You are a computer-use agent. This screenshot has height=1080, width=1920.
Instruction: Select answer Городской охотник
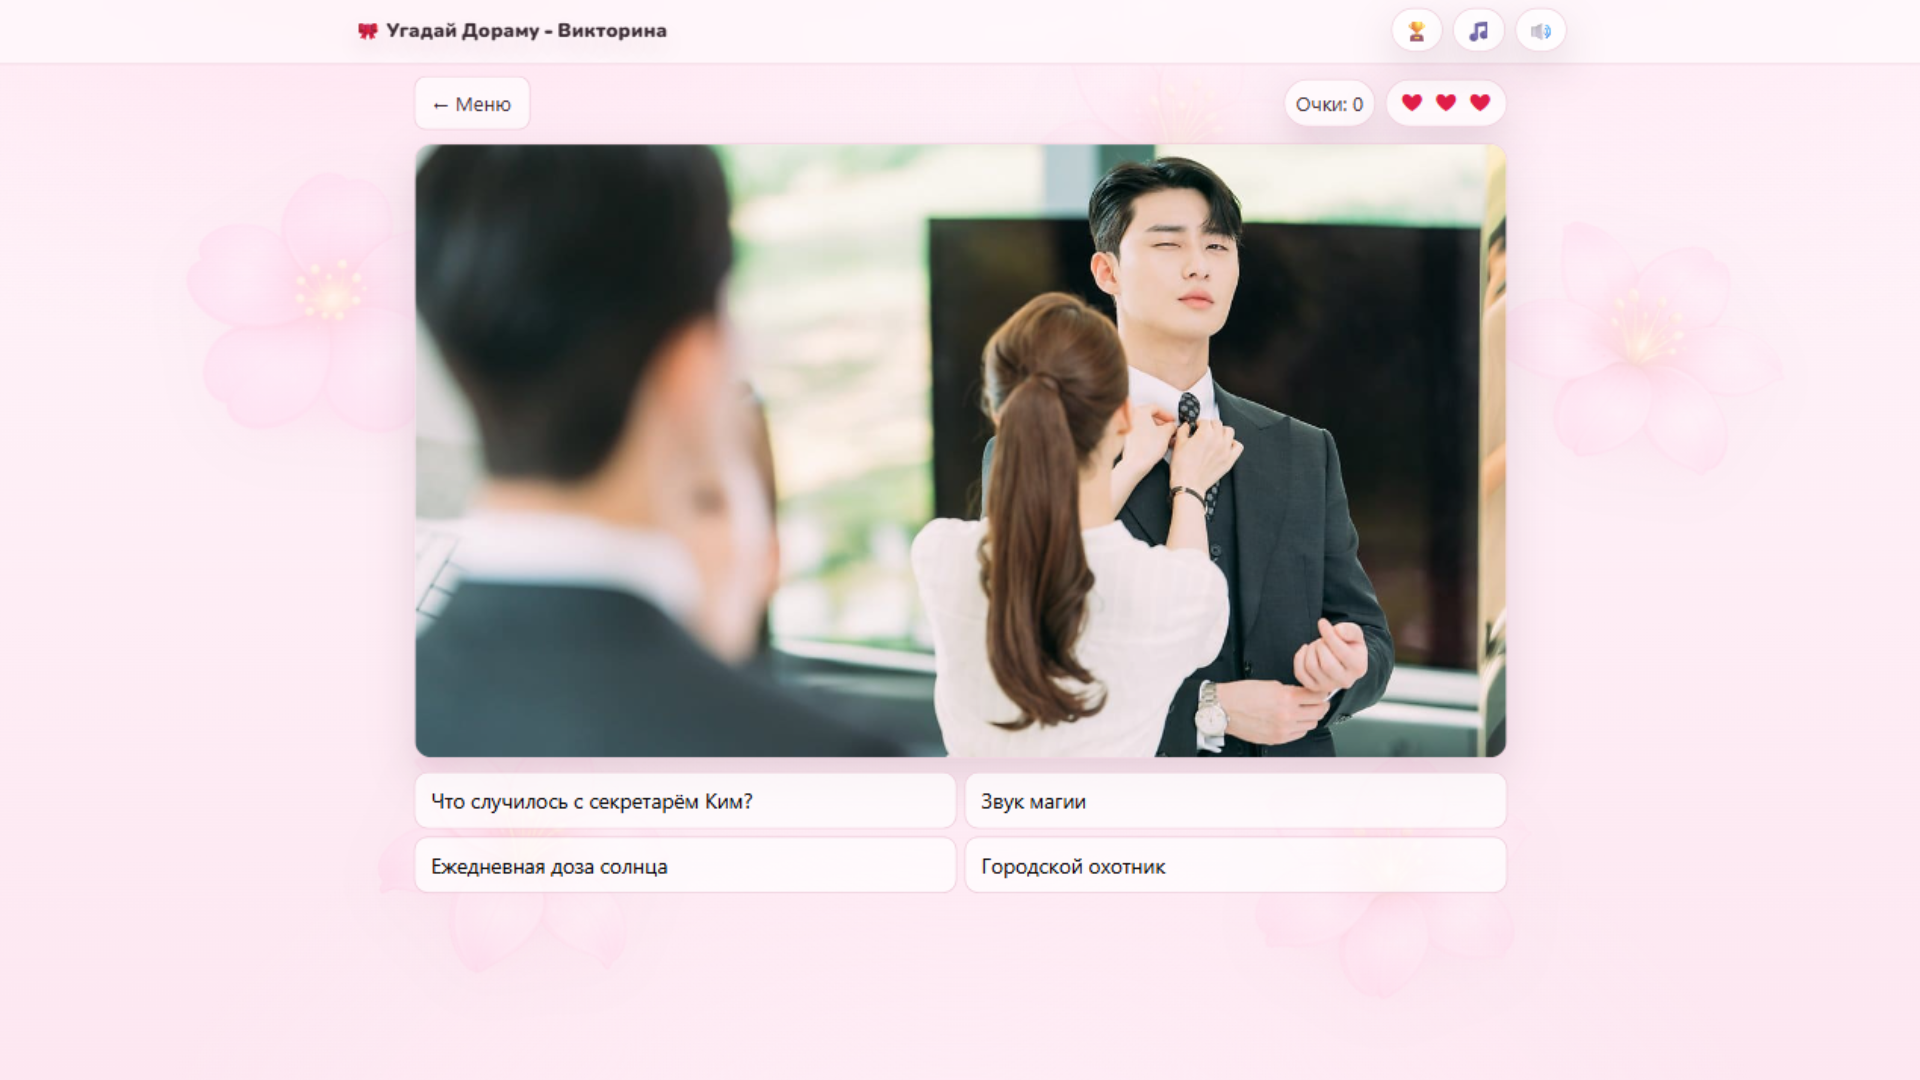pyautogui.click(x=1235, y=865)
